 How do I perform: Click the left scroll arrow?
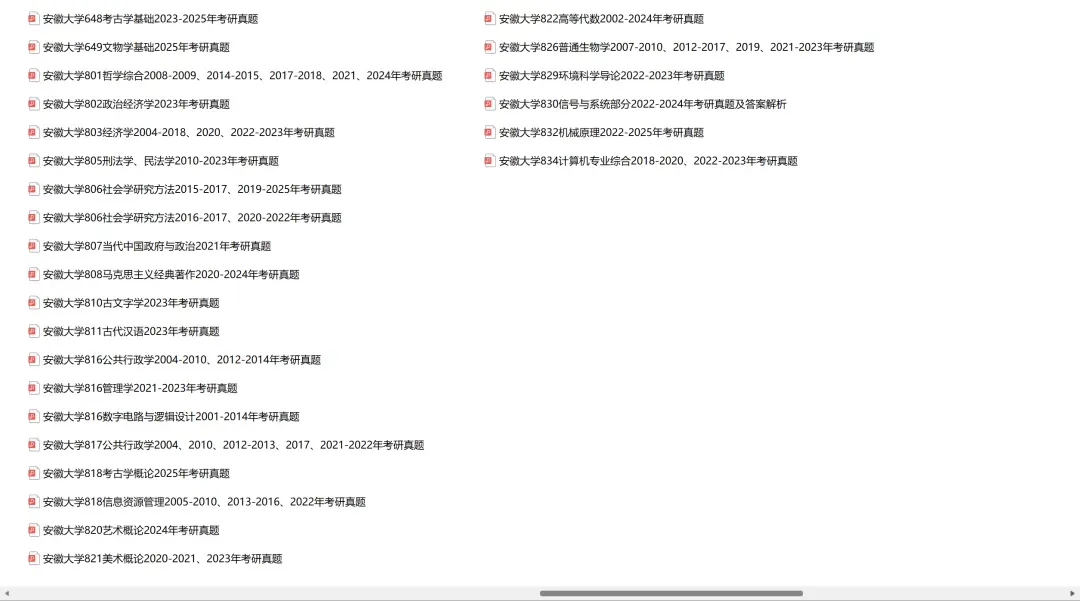pyautogui.click(x=7, y=593)
